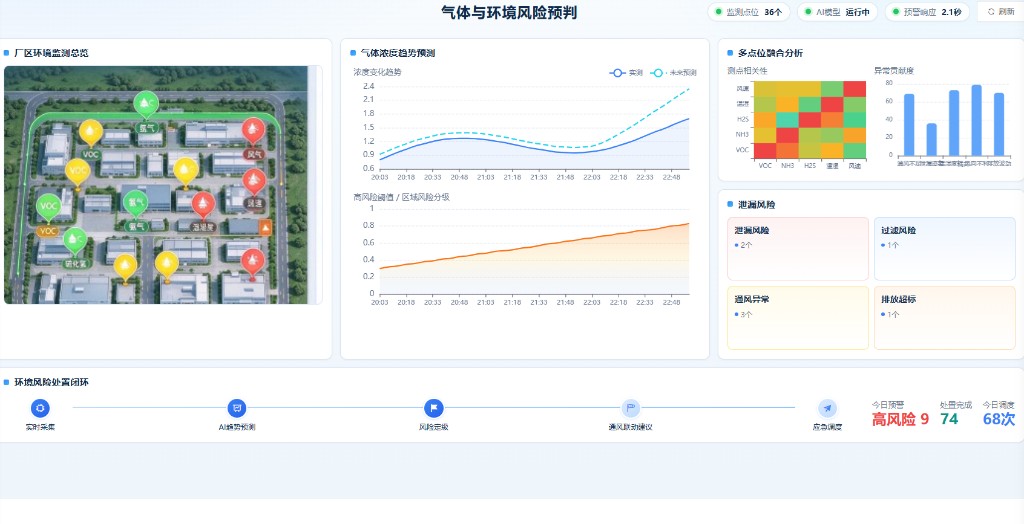Click the orange VOC label tag on map
This screenshot has width=1024, height=524.
click(x=48, y=231)
